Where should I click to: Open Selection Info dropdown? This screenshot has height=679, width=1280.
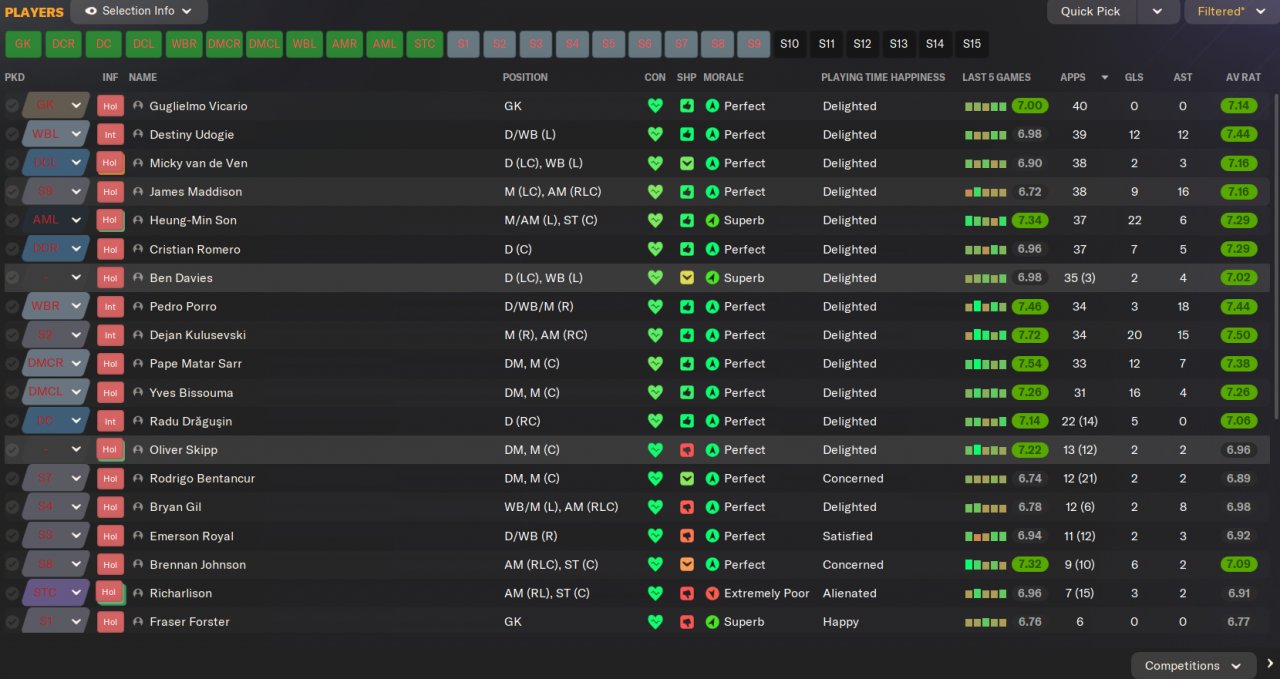[x=139, y=11]
